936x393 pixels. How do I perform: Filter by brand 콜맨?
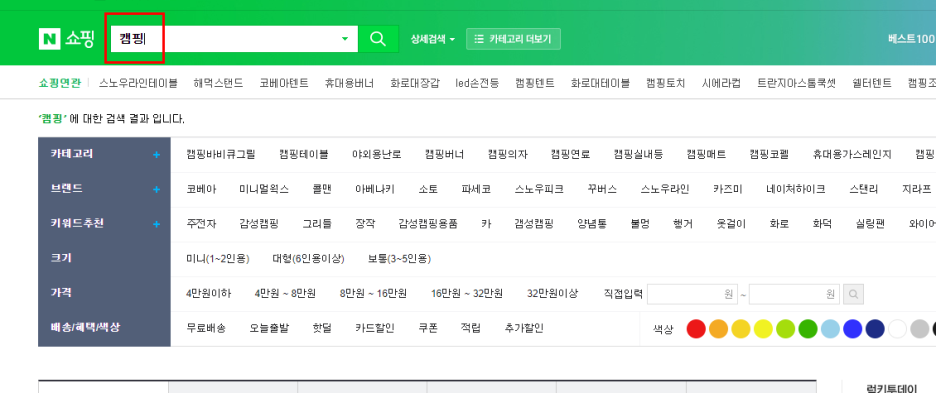pos(322,189)
